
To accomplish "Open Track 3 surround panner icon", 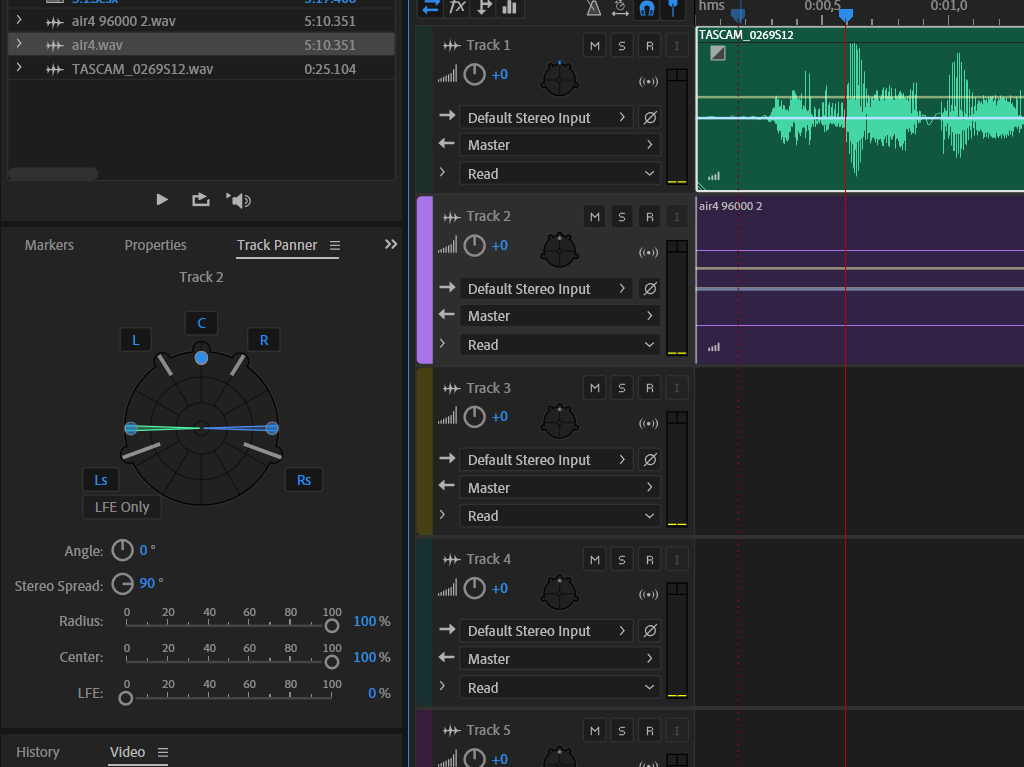I will pos(559,420).
